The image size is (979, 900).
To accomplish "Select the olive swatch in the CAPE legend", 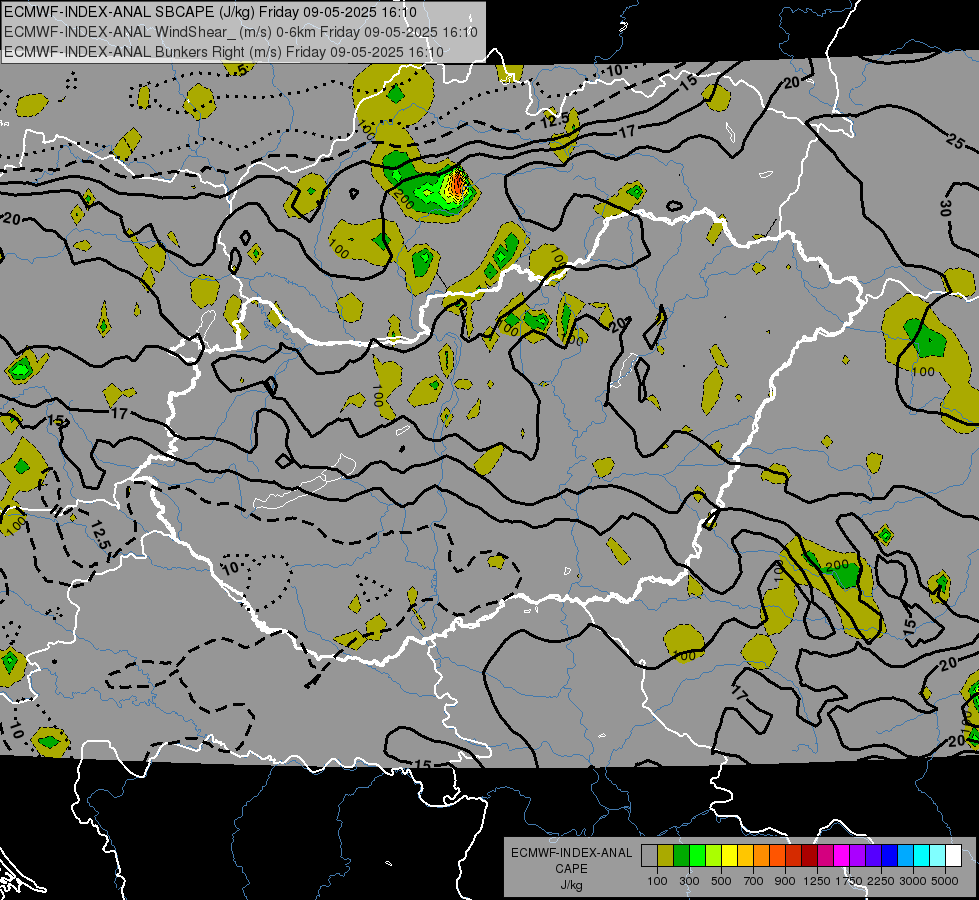I will (x=666, y=855).
